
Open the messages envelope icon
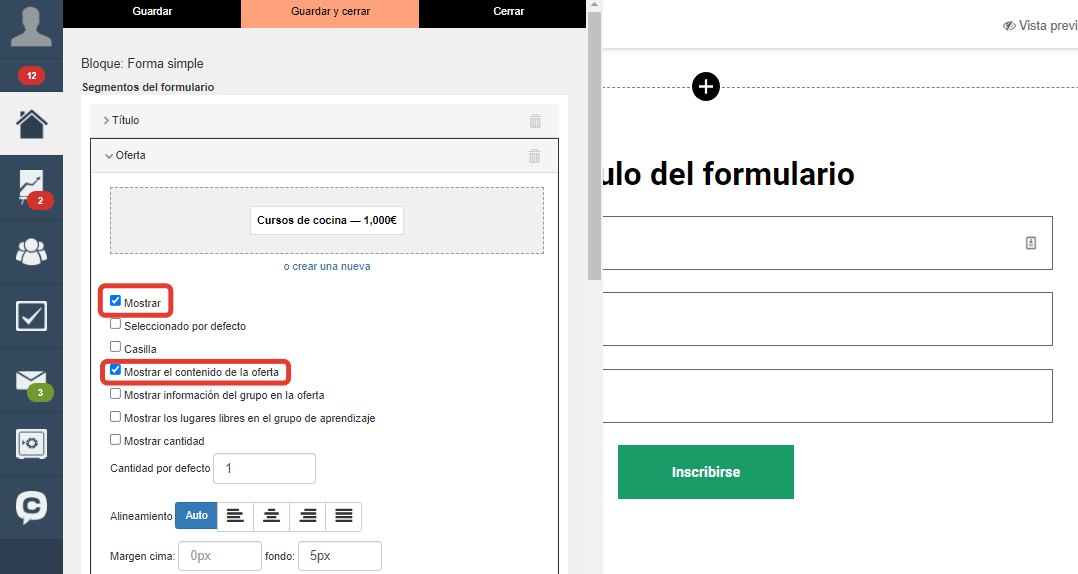(x=32, y=380)
